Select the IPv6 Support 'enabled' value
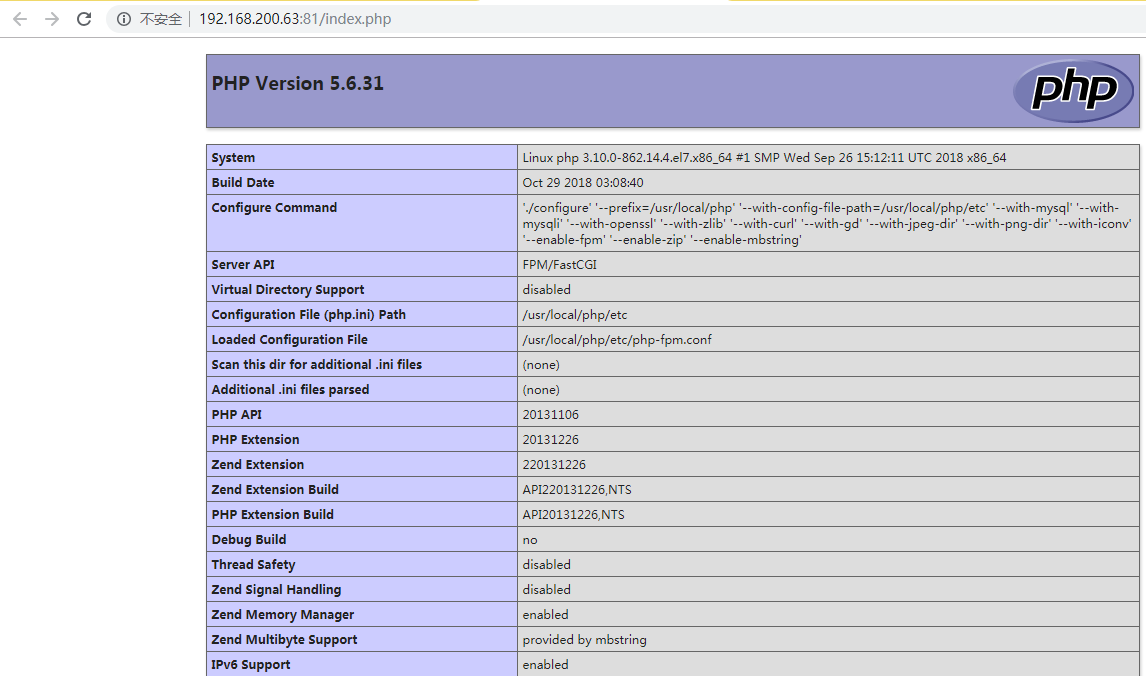Viewport: 1146px width, 676px height. coord(545,664)
